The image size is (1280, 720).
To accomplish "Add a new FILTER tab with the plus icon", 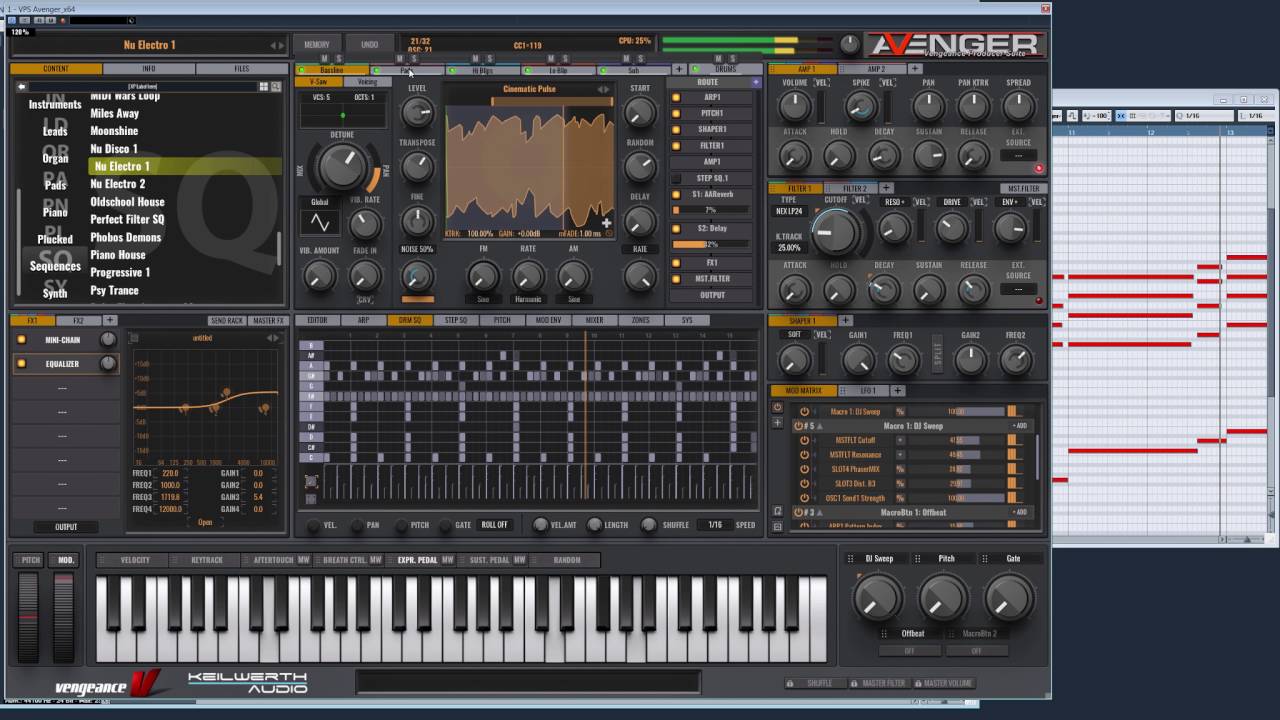I will (885, 188).
